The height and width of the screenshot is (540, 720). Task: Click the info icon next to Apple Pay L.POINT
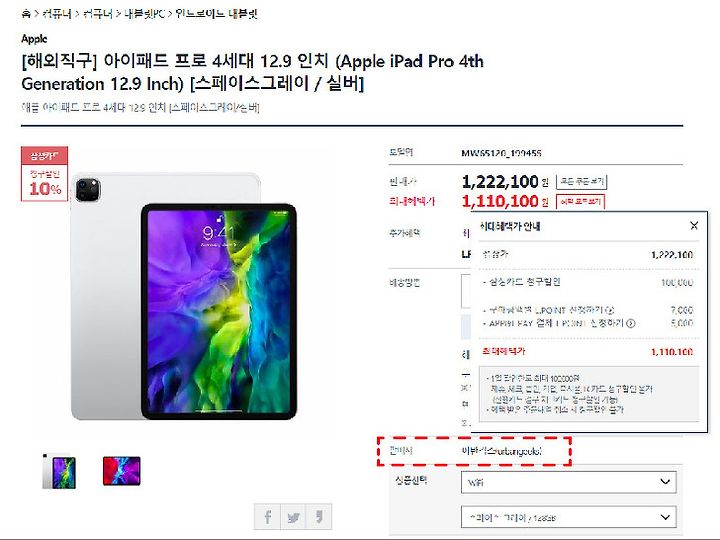[631, 323]
